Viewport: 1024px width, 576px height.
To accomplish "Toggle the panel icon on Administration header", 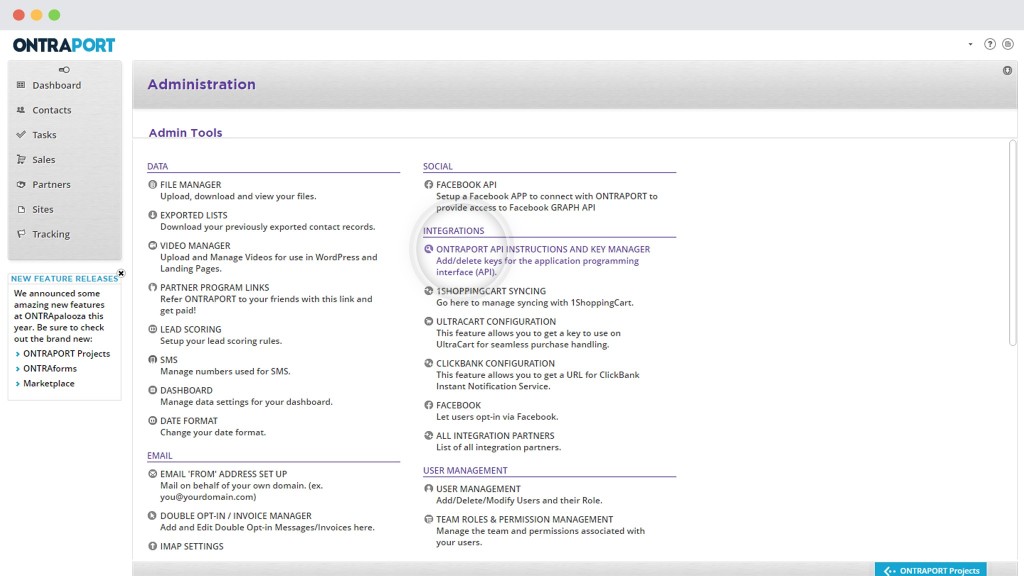I will tap(1007, 71).
